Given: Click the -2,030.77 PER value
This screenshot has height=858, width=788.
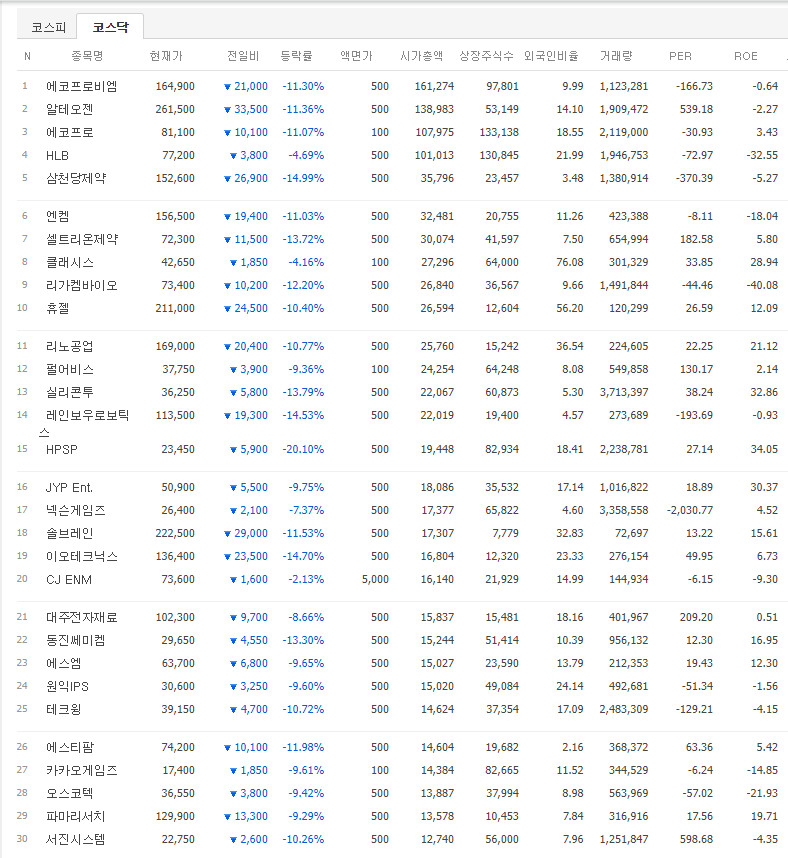Looking at the screenshot, I should 690,511.
